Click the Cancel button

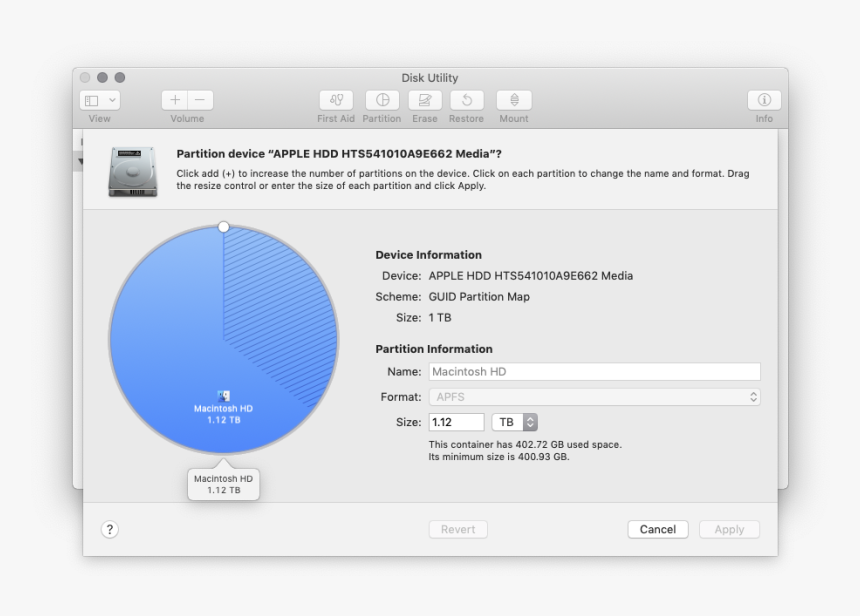(658, 529)
